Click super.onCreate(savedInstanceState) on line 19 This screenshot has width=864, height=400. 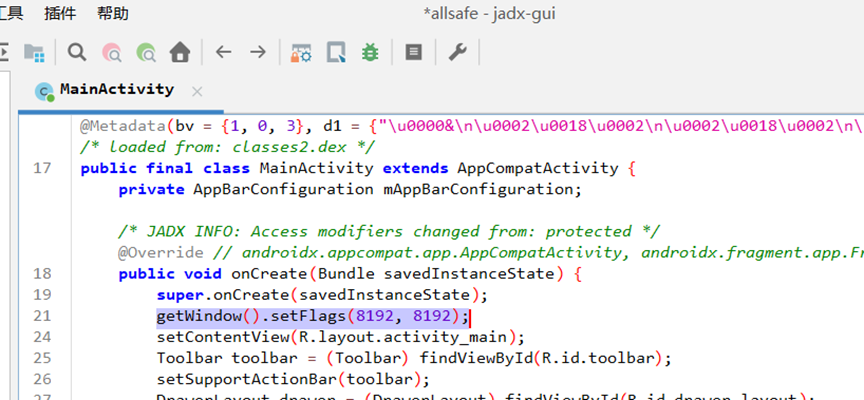coord(322,295)
